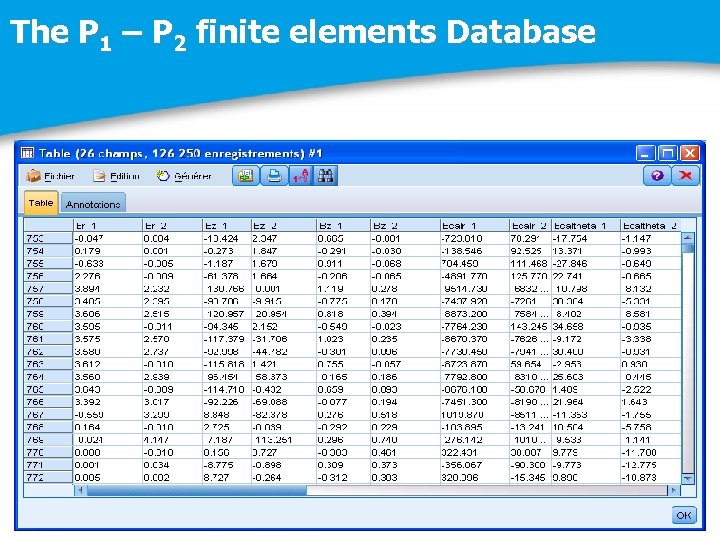Viewport: 720px width, 540px height.
Task: Click the Bz_2 column header
Action: 405,225
